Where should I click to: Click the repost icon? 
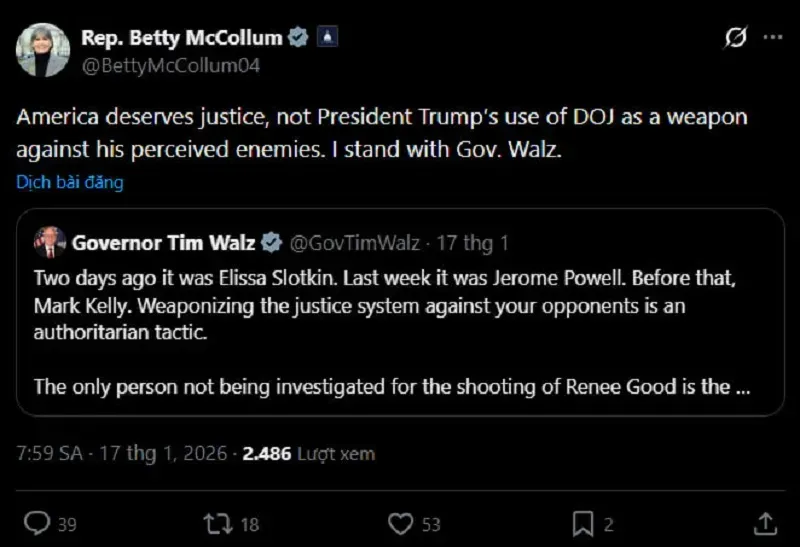[216, 522]
